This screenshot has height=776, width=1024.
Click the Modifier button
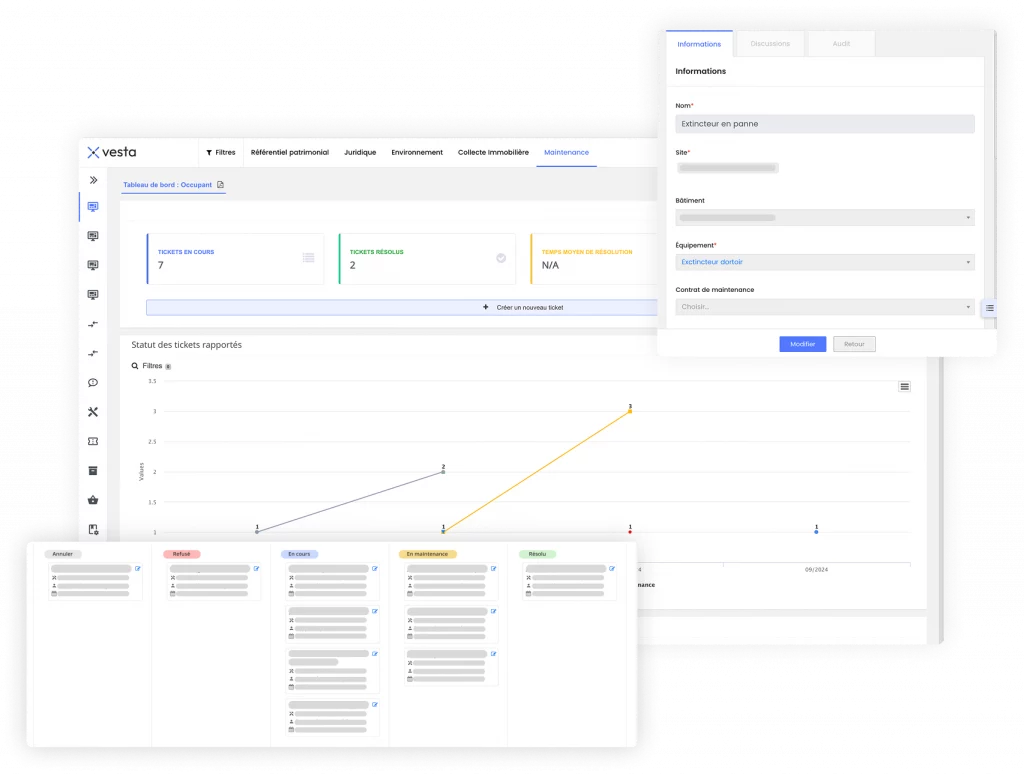pyautogui.click(x=802, y=344)
